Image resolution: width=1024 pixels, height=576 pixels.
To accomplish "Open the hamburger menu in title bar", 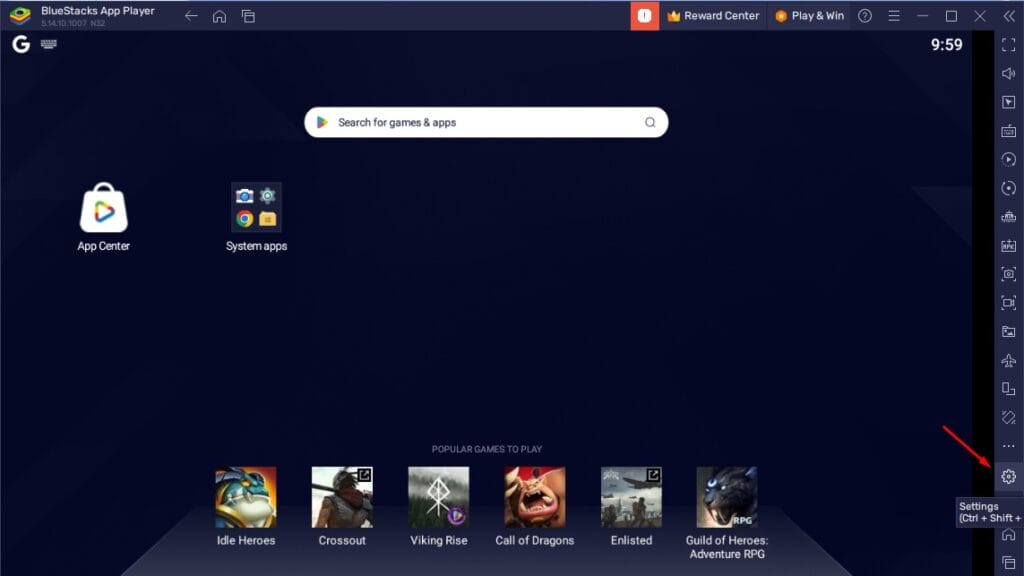I will click(894, 16).
